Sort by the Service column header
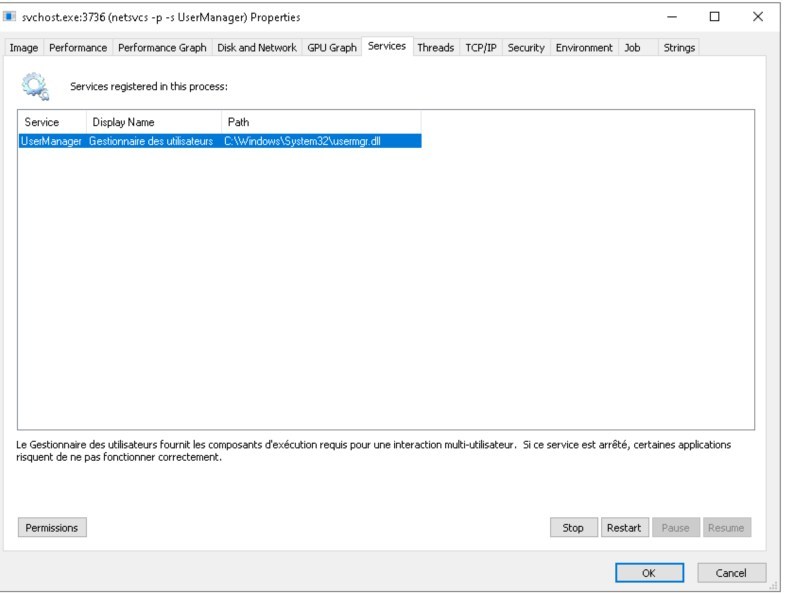The image size is (788, 593). point(52,122)
